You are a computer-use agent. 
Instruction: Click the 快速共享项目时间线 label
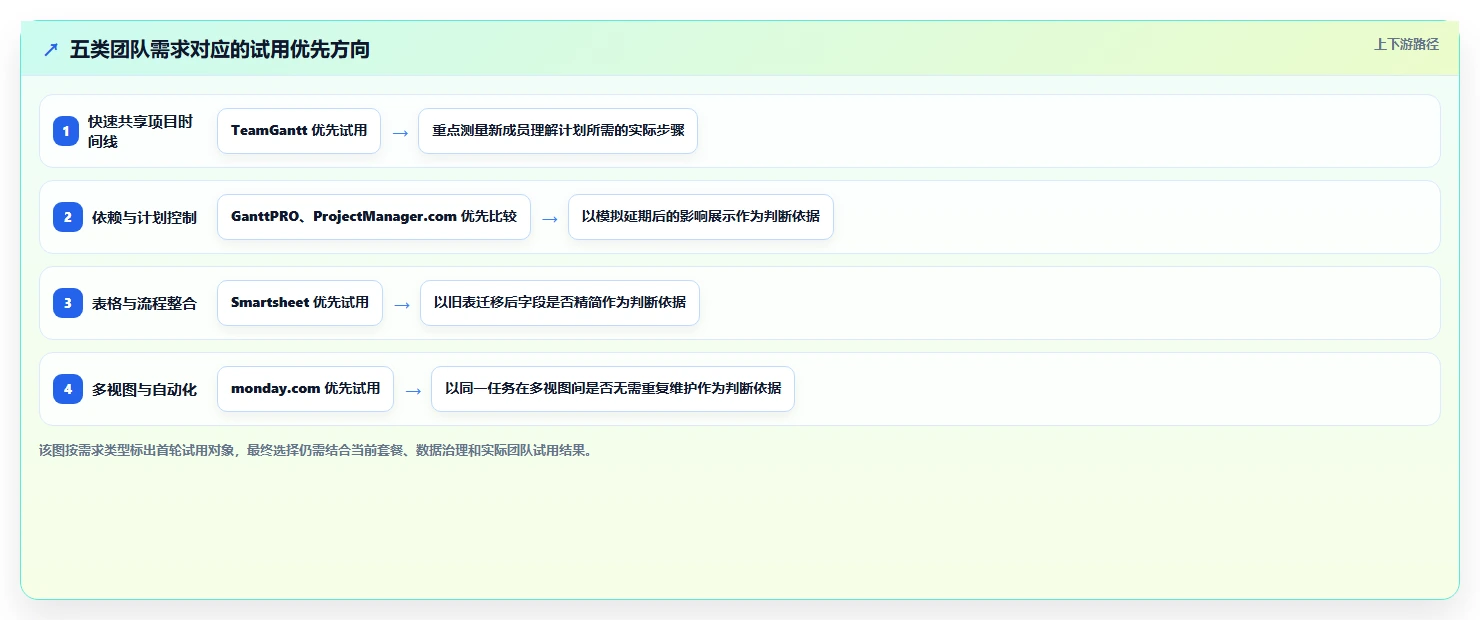[x=140, y=131]
